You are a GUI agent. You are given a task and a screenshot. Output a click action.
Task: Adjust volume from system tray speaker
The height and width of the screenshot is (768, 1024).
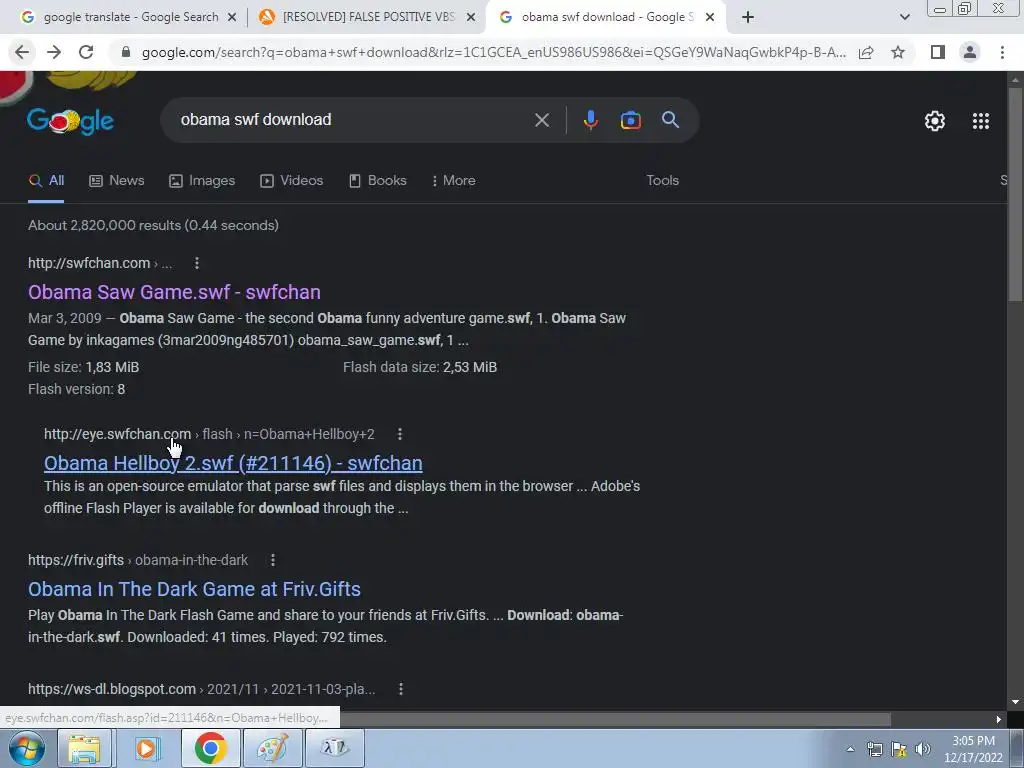(x=923, y=750)
